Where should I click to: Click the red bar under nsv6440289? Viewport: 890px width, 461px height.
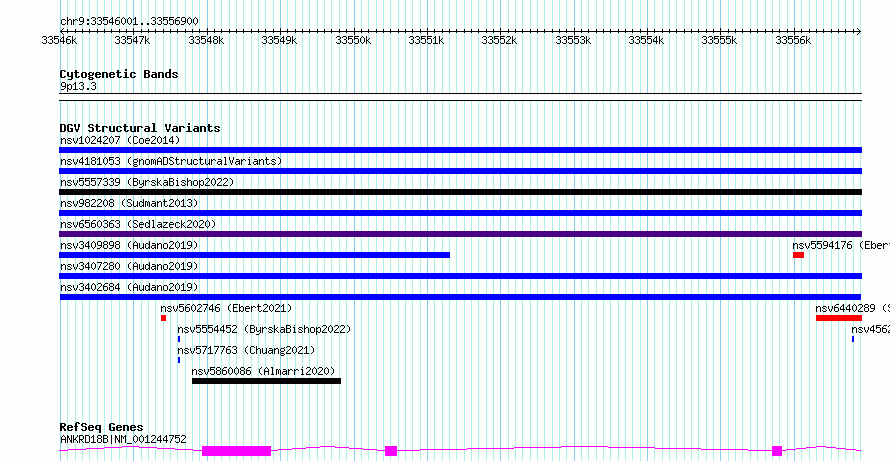(839, 318)
